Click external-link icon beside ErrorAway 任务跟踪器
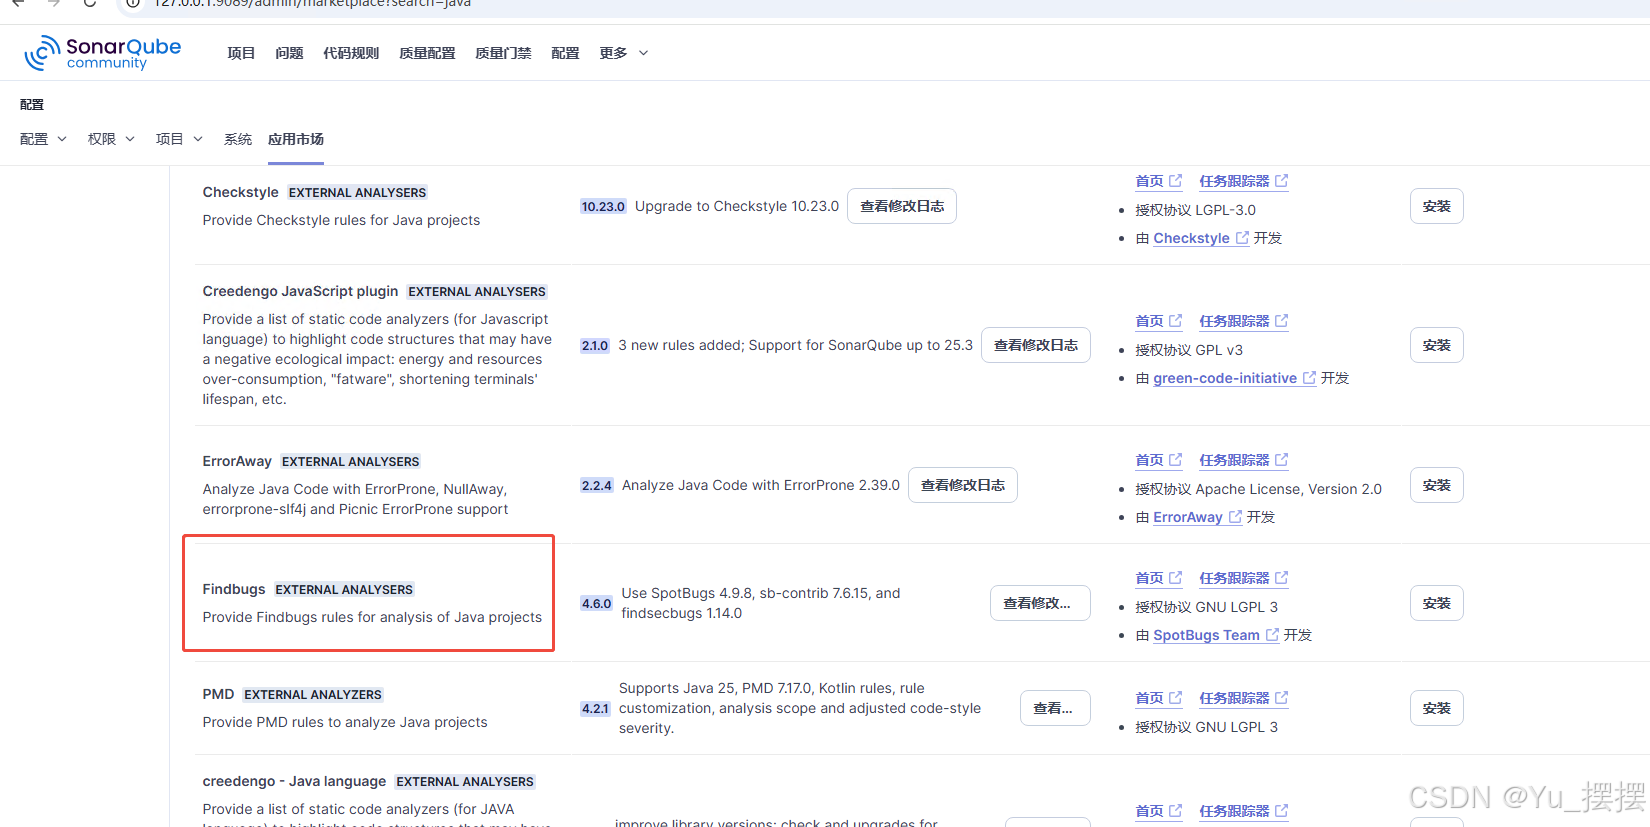This screenshot has height=827, width=1650. pos(1282,460)
